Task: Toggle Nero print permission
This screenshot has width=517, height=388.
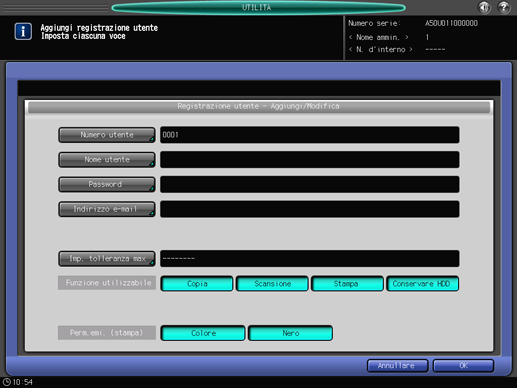Action: pos(290,333)
